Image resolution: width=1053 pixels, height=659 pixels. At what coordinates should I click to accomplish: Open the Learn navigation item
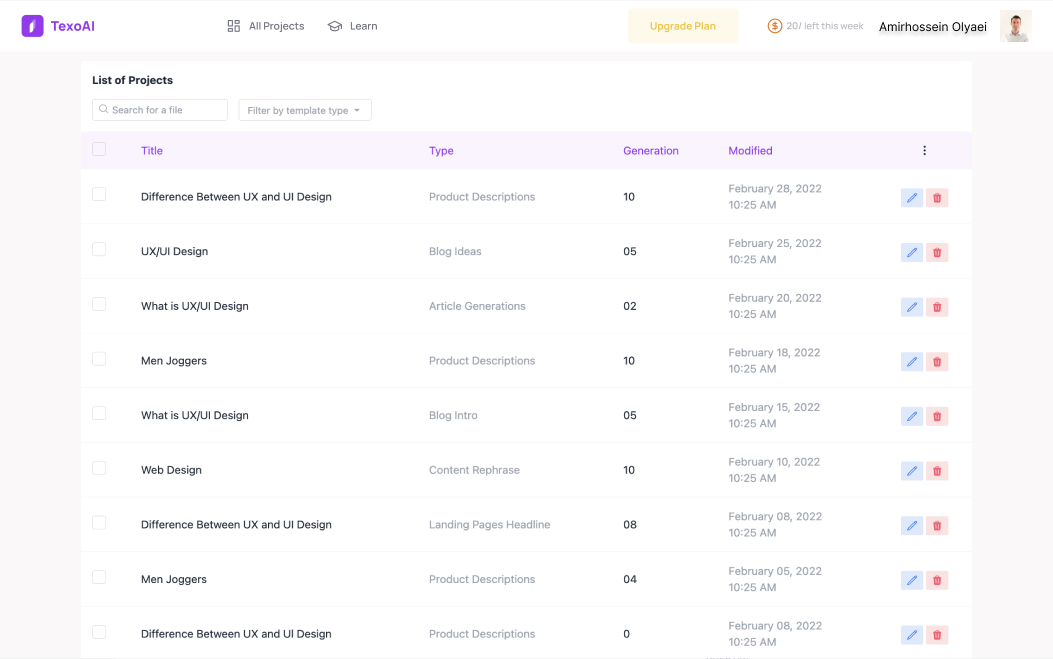353,26
